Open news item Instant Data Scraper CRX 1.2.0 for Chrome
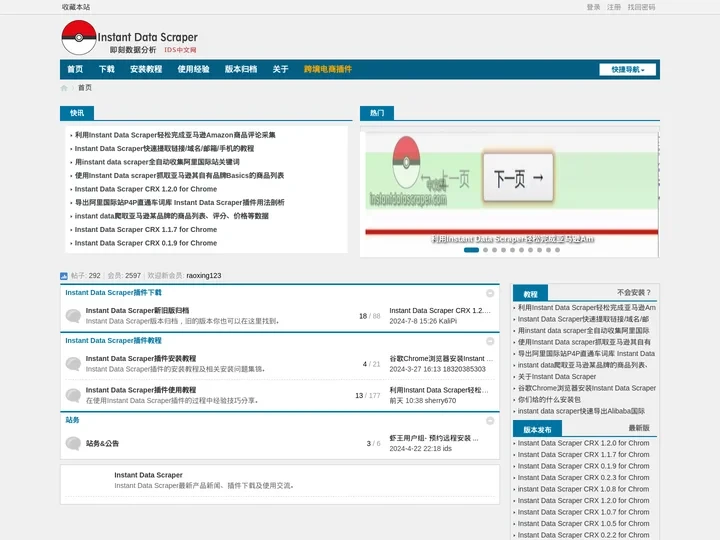Image resolution: width=720 pixels, height=540 pixels. (x=146, y=189)
